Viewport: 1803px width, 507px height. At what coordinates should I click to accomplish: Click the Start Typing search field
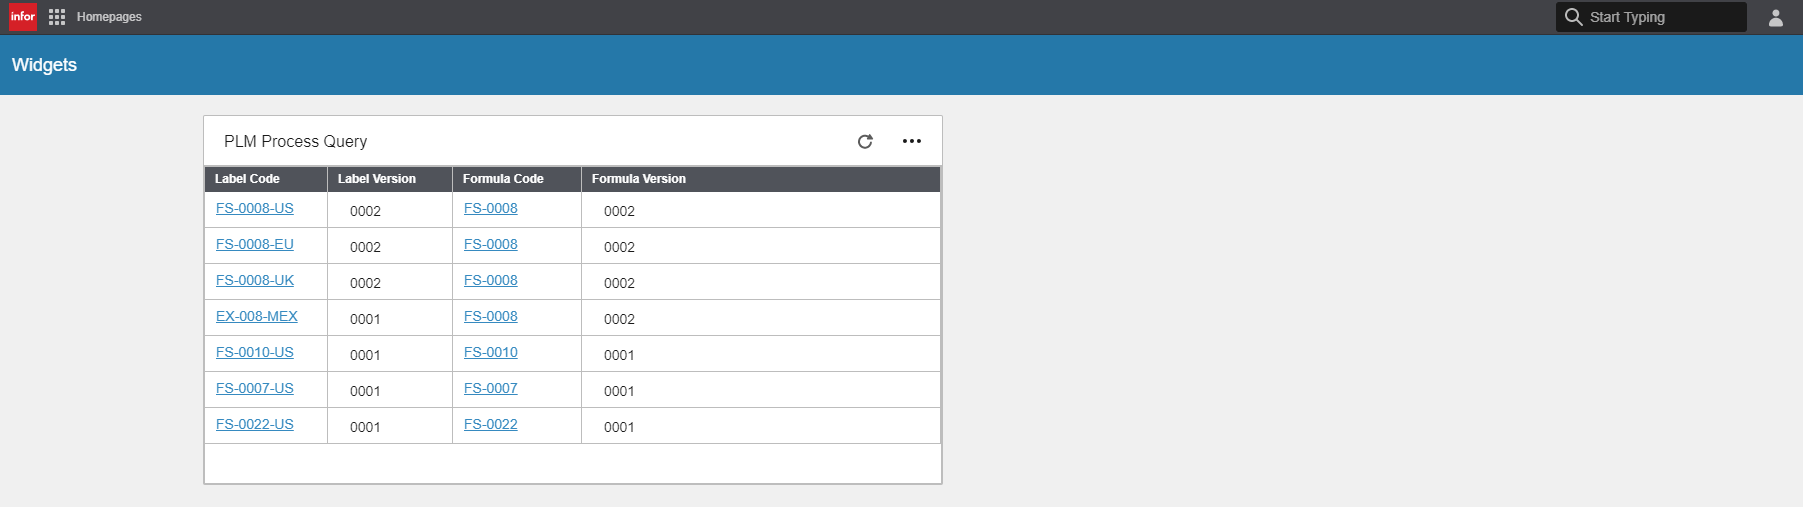1663,17
